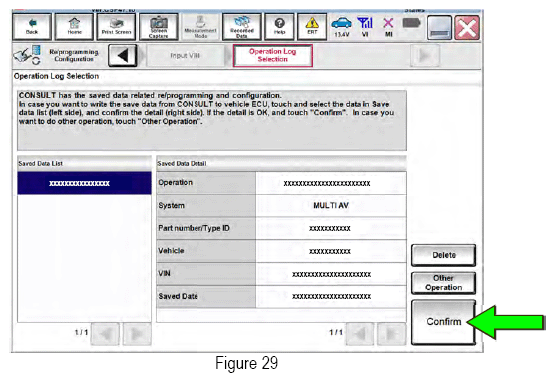
Task: Click the VIN row value
Action: point(331,274)
